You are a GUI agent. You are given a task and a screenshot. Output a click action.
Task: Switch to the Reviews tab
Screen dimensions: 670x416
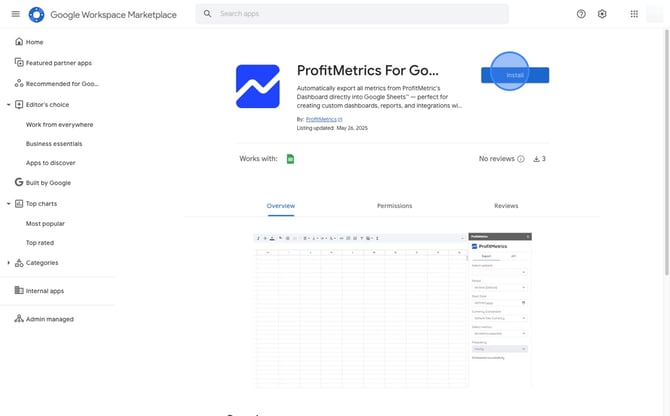pos(506,206)
